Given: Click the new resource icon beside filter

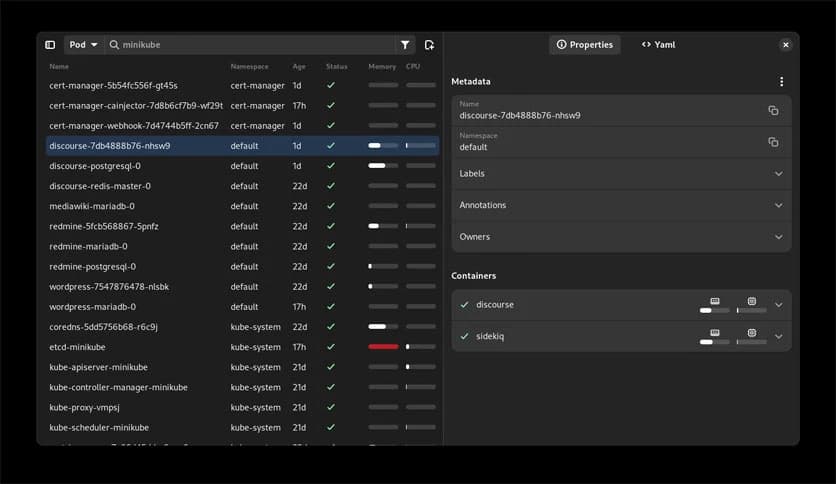Looking at the screenshot, I should tap(429, 45).
